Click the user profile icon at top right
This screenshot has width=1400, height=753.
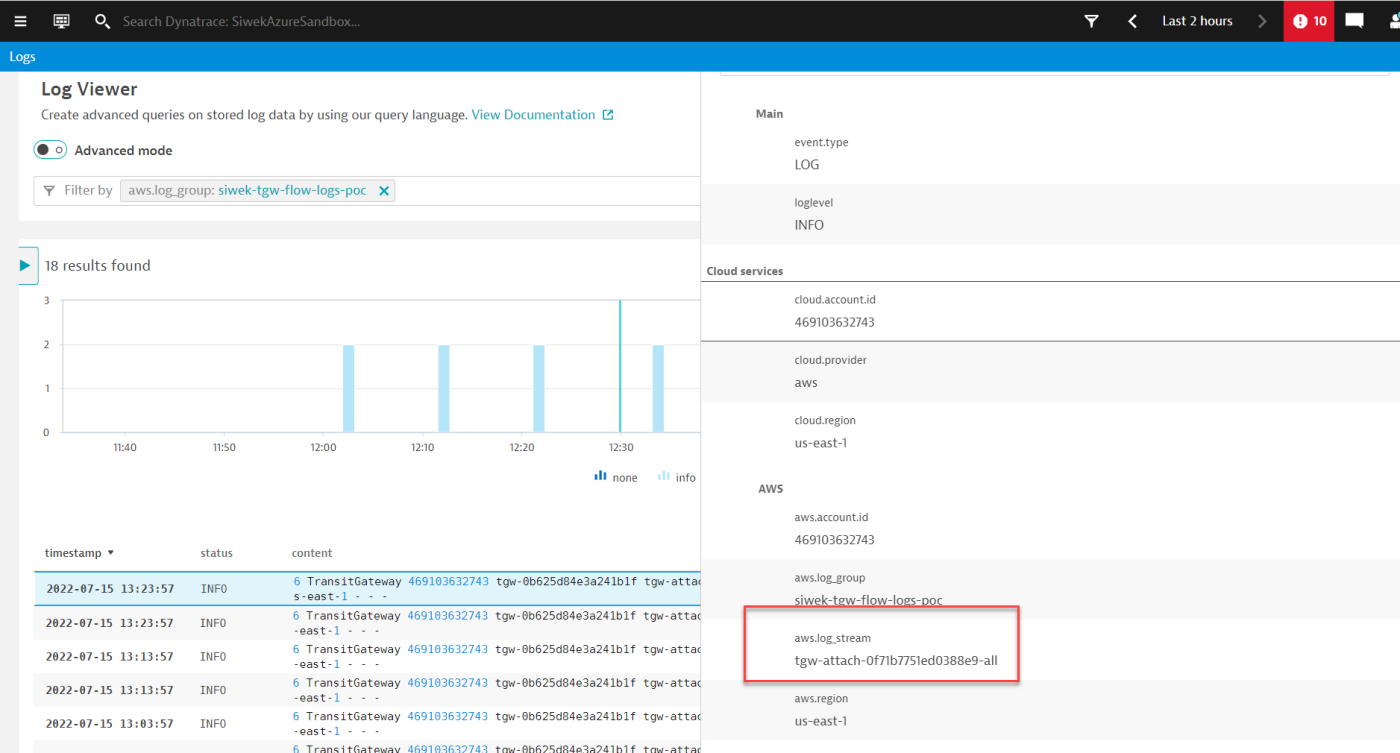pos(1394,20)
